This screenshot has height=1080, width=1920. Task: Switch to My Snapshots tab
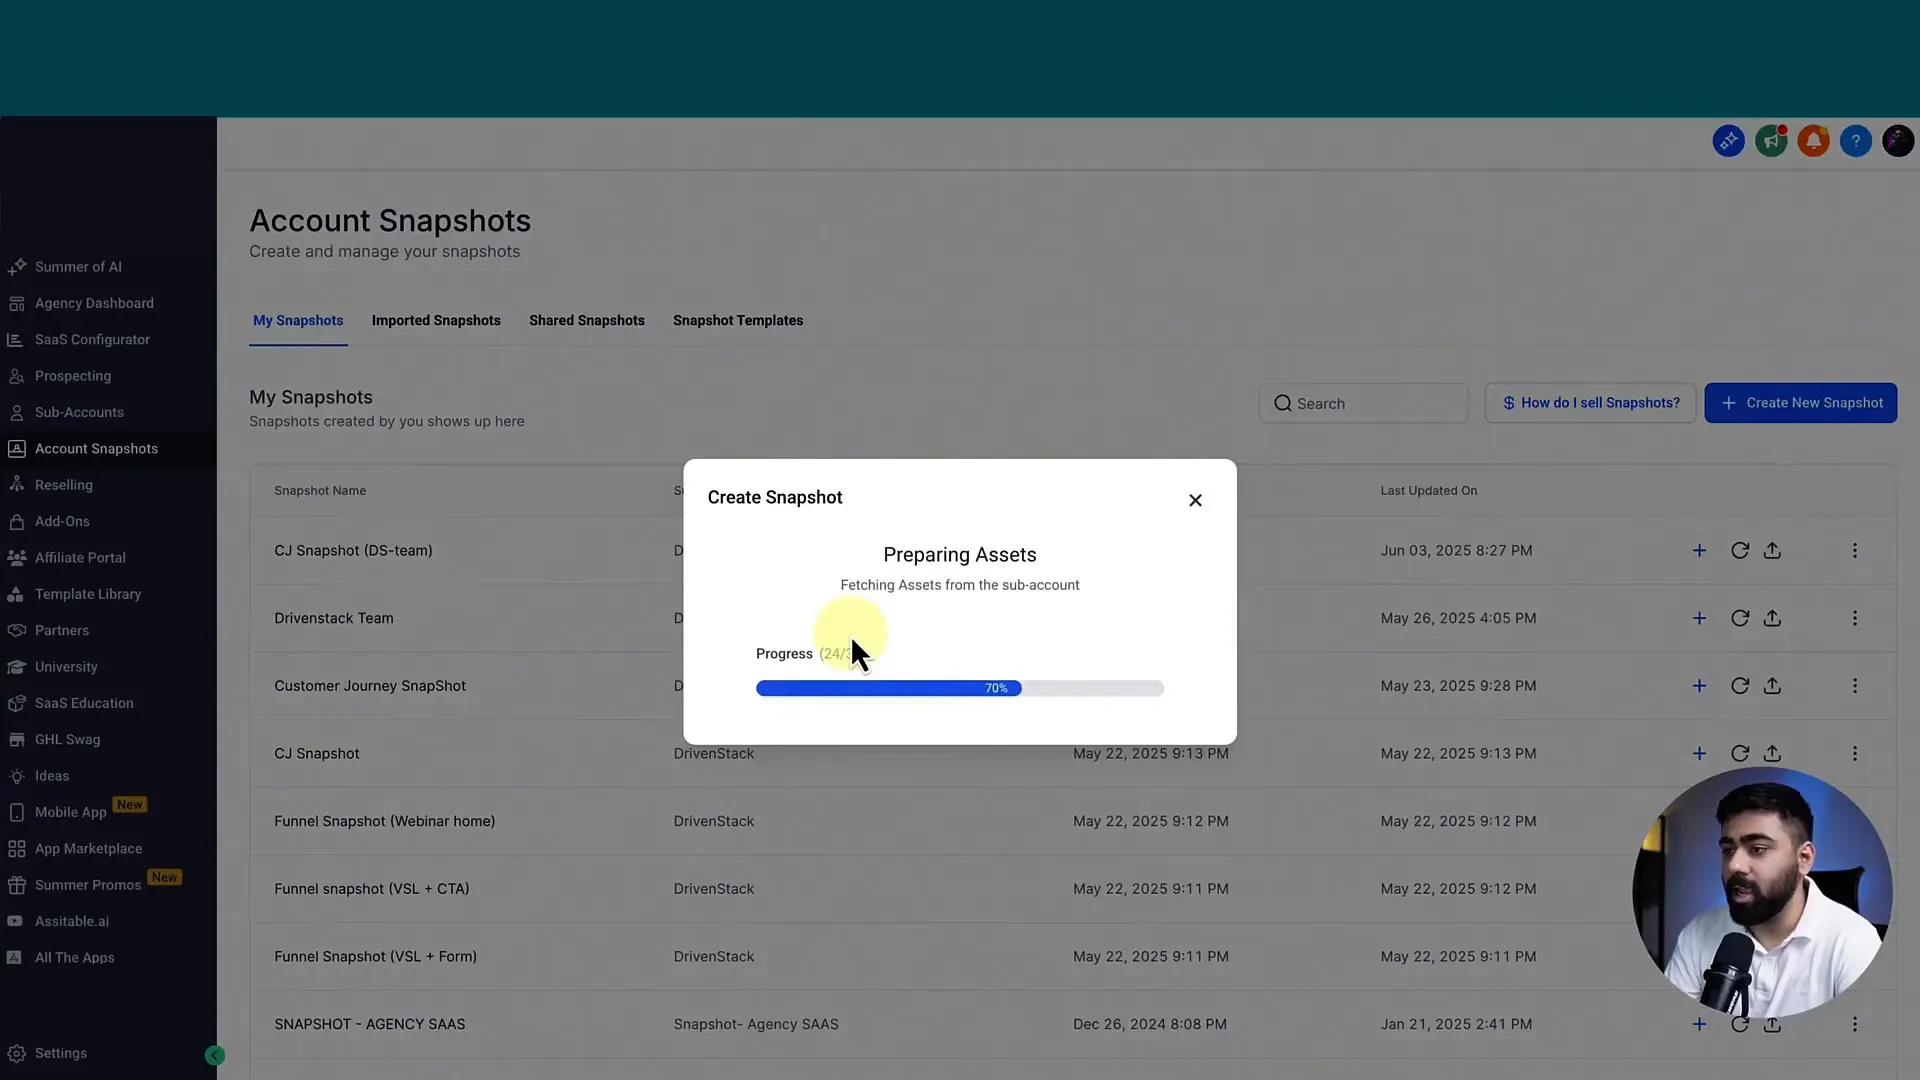298,321
